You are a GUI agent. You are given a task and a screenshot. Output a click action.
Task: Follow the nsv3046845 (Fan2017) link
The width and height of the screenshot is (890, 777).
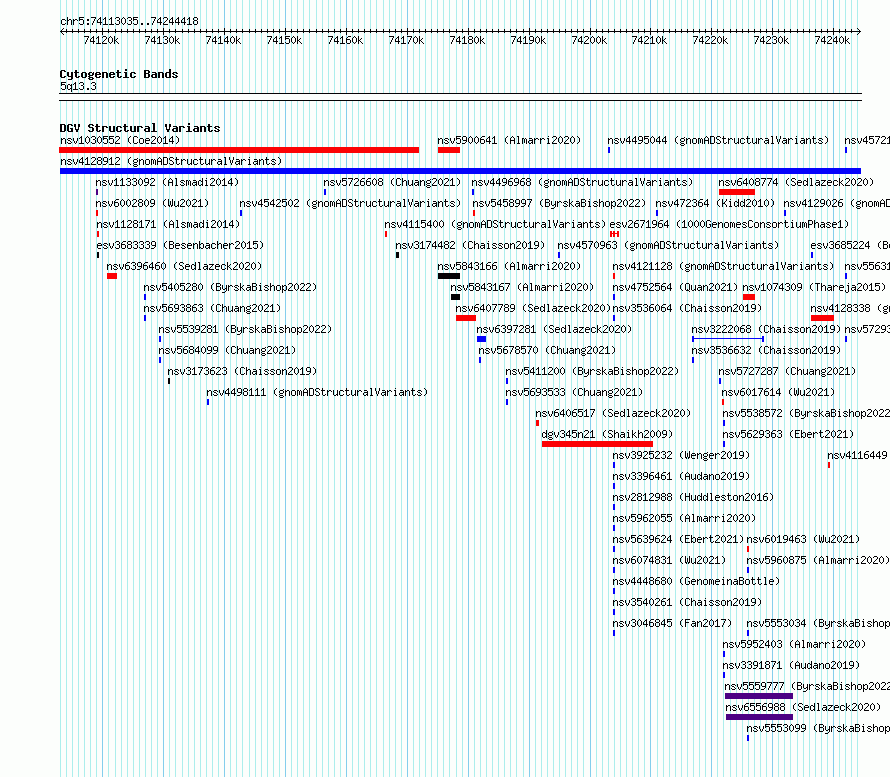(x=672, y=623)
